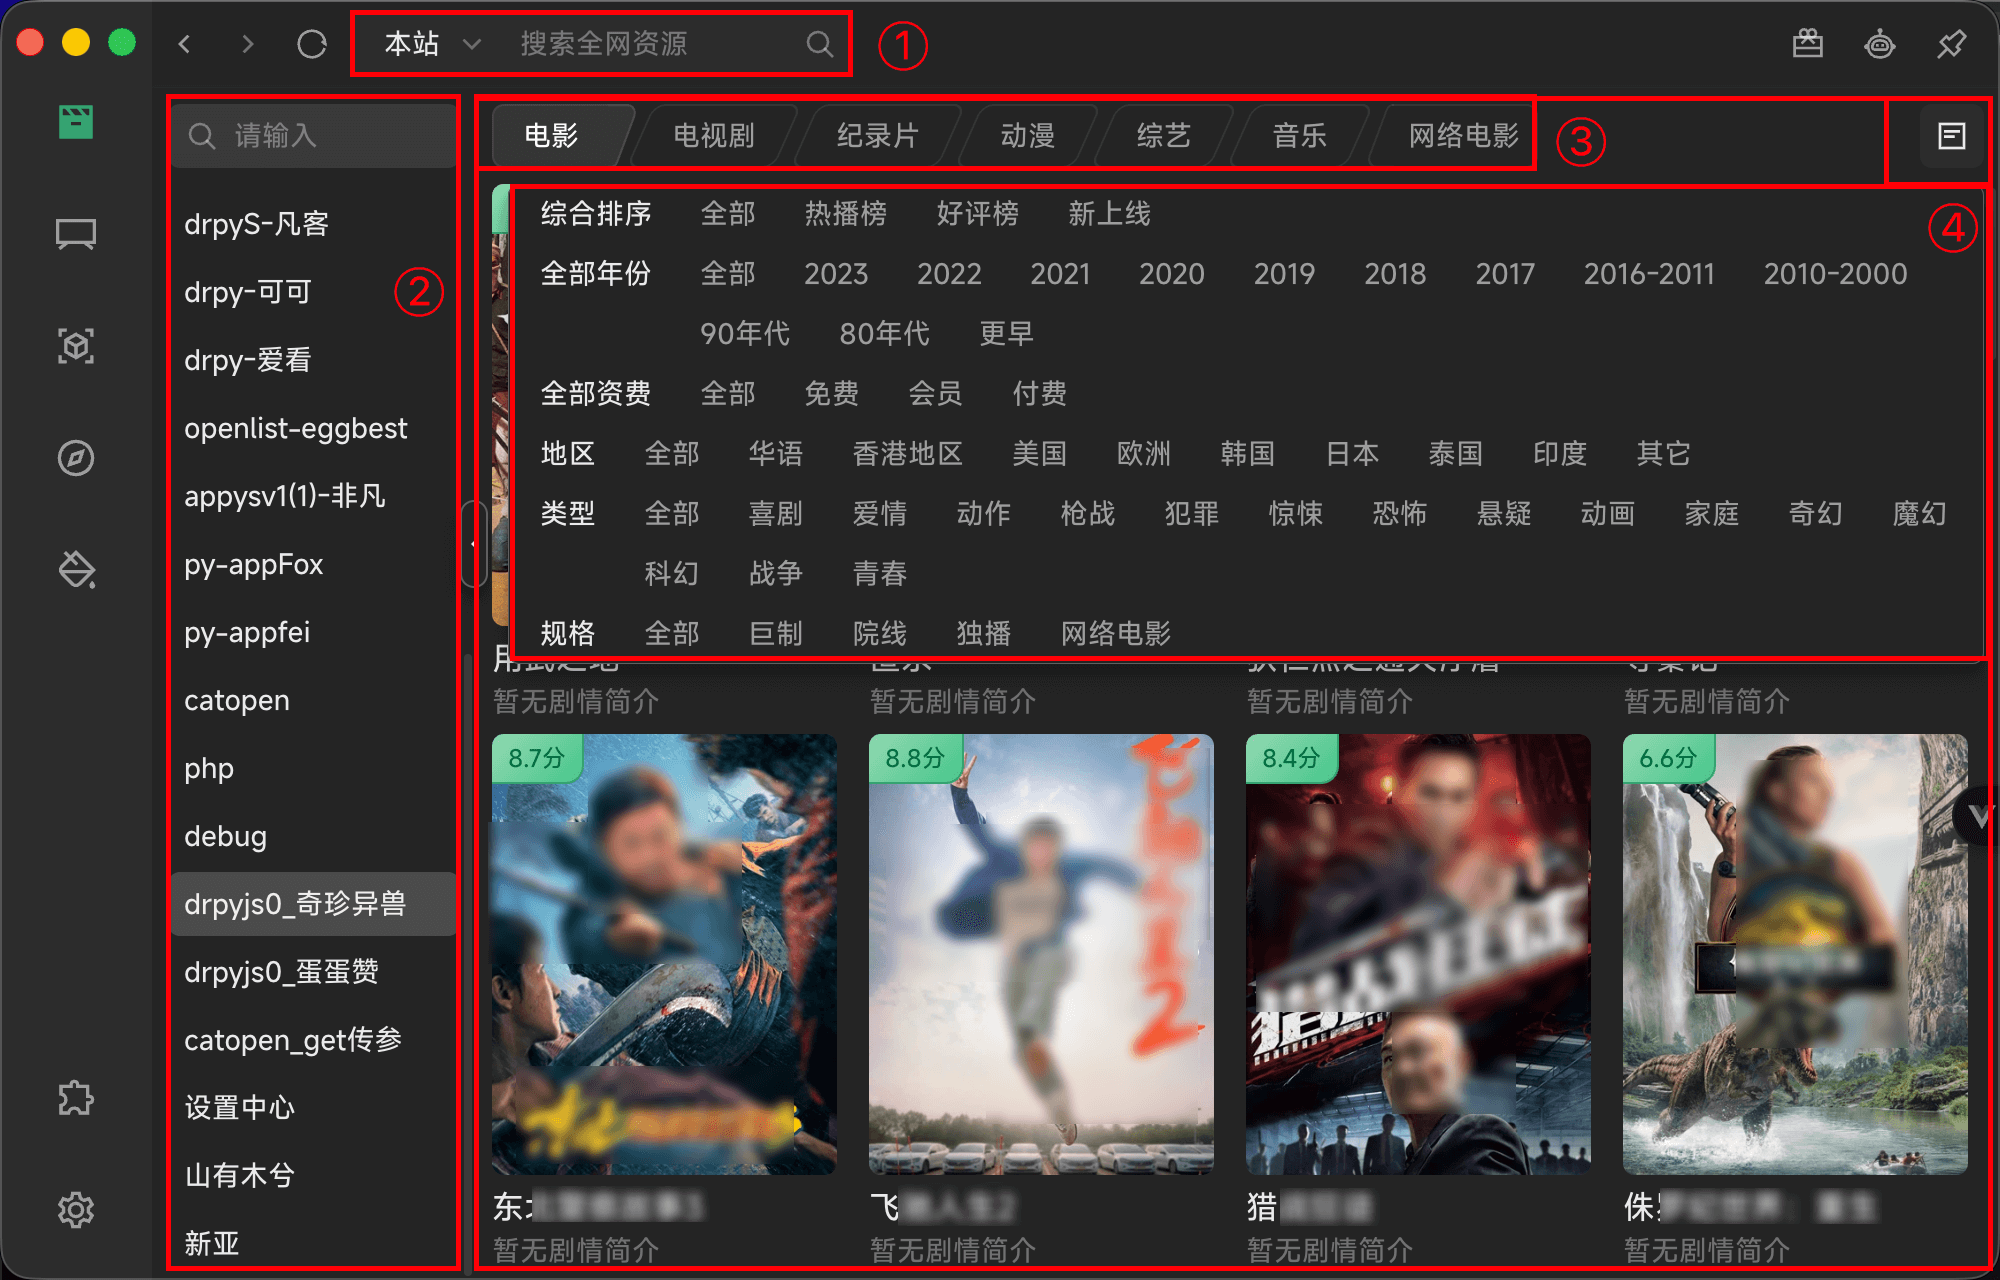2000x1280 pixels.
Task: Open 设置中心 from the source list
Action: point(240,1107)
